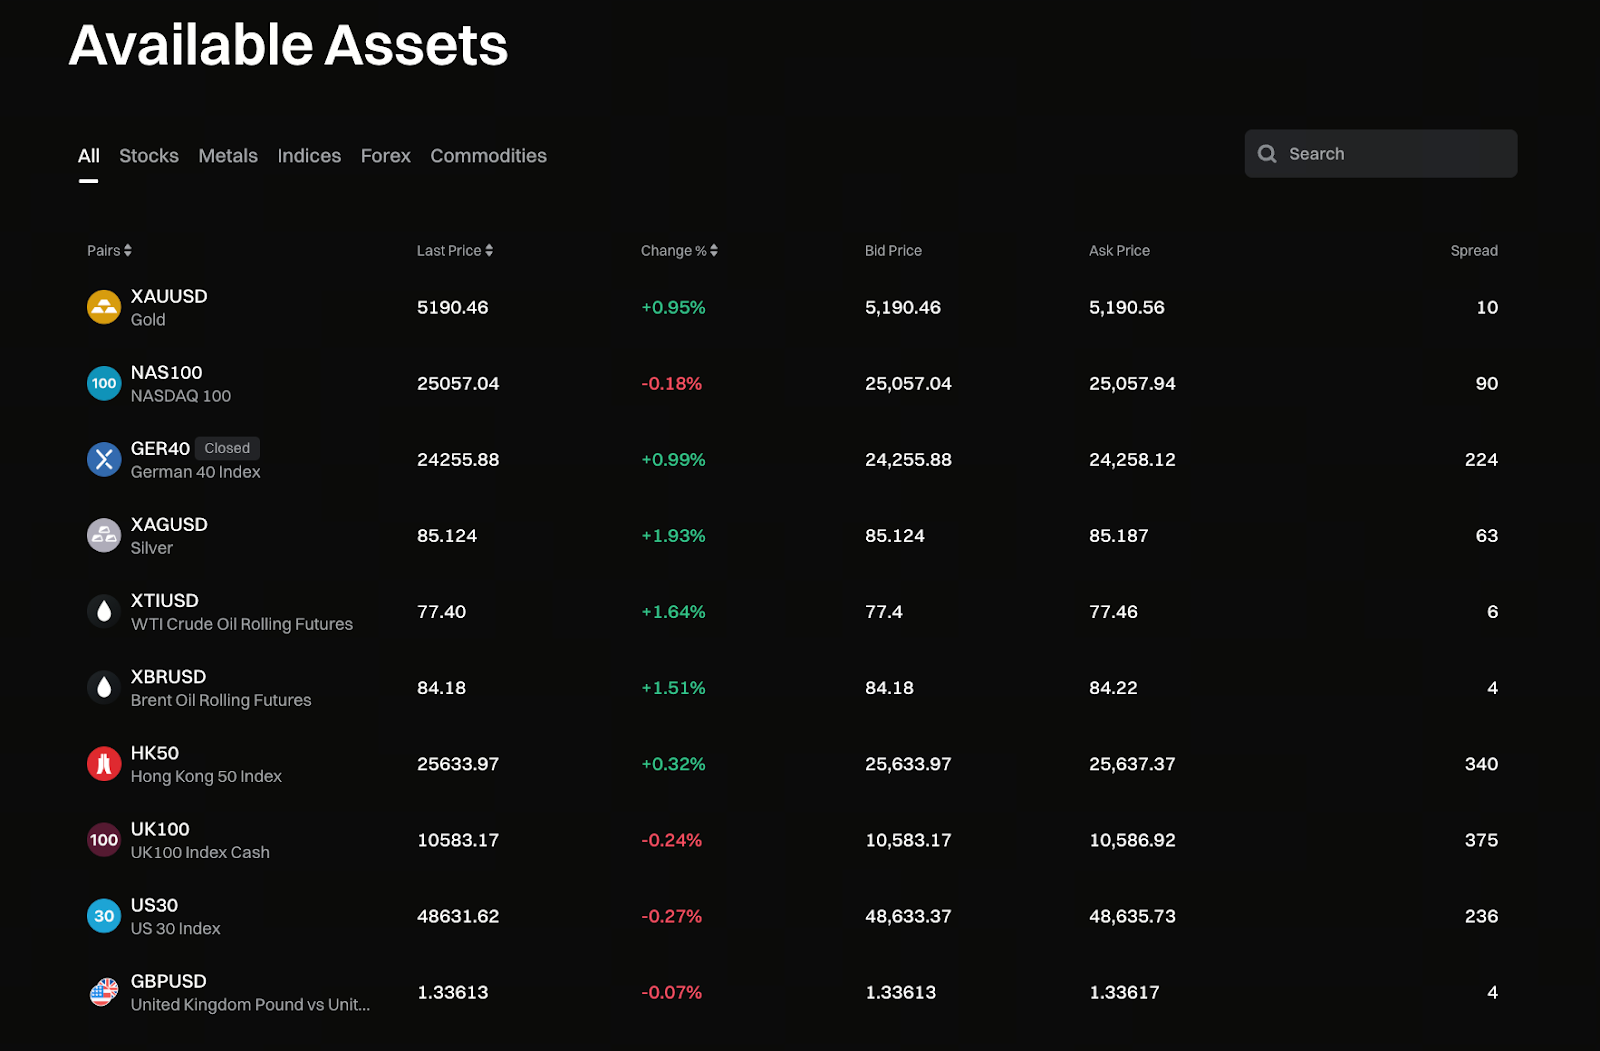Click the Closed badge next to GER40

tap(227, 448)
